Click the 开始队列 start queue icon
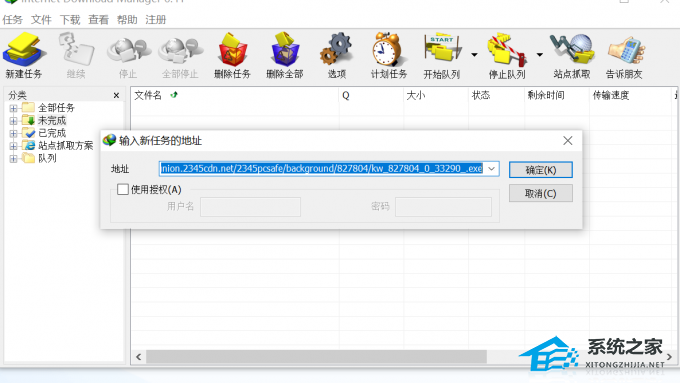This screenshot has height=383, width=680. click(x=442, y=49)
